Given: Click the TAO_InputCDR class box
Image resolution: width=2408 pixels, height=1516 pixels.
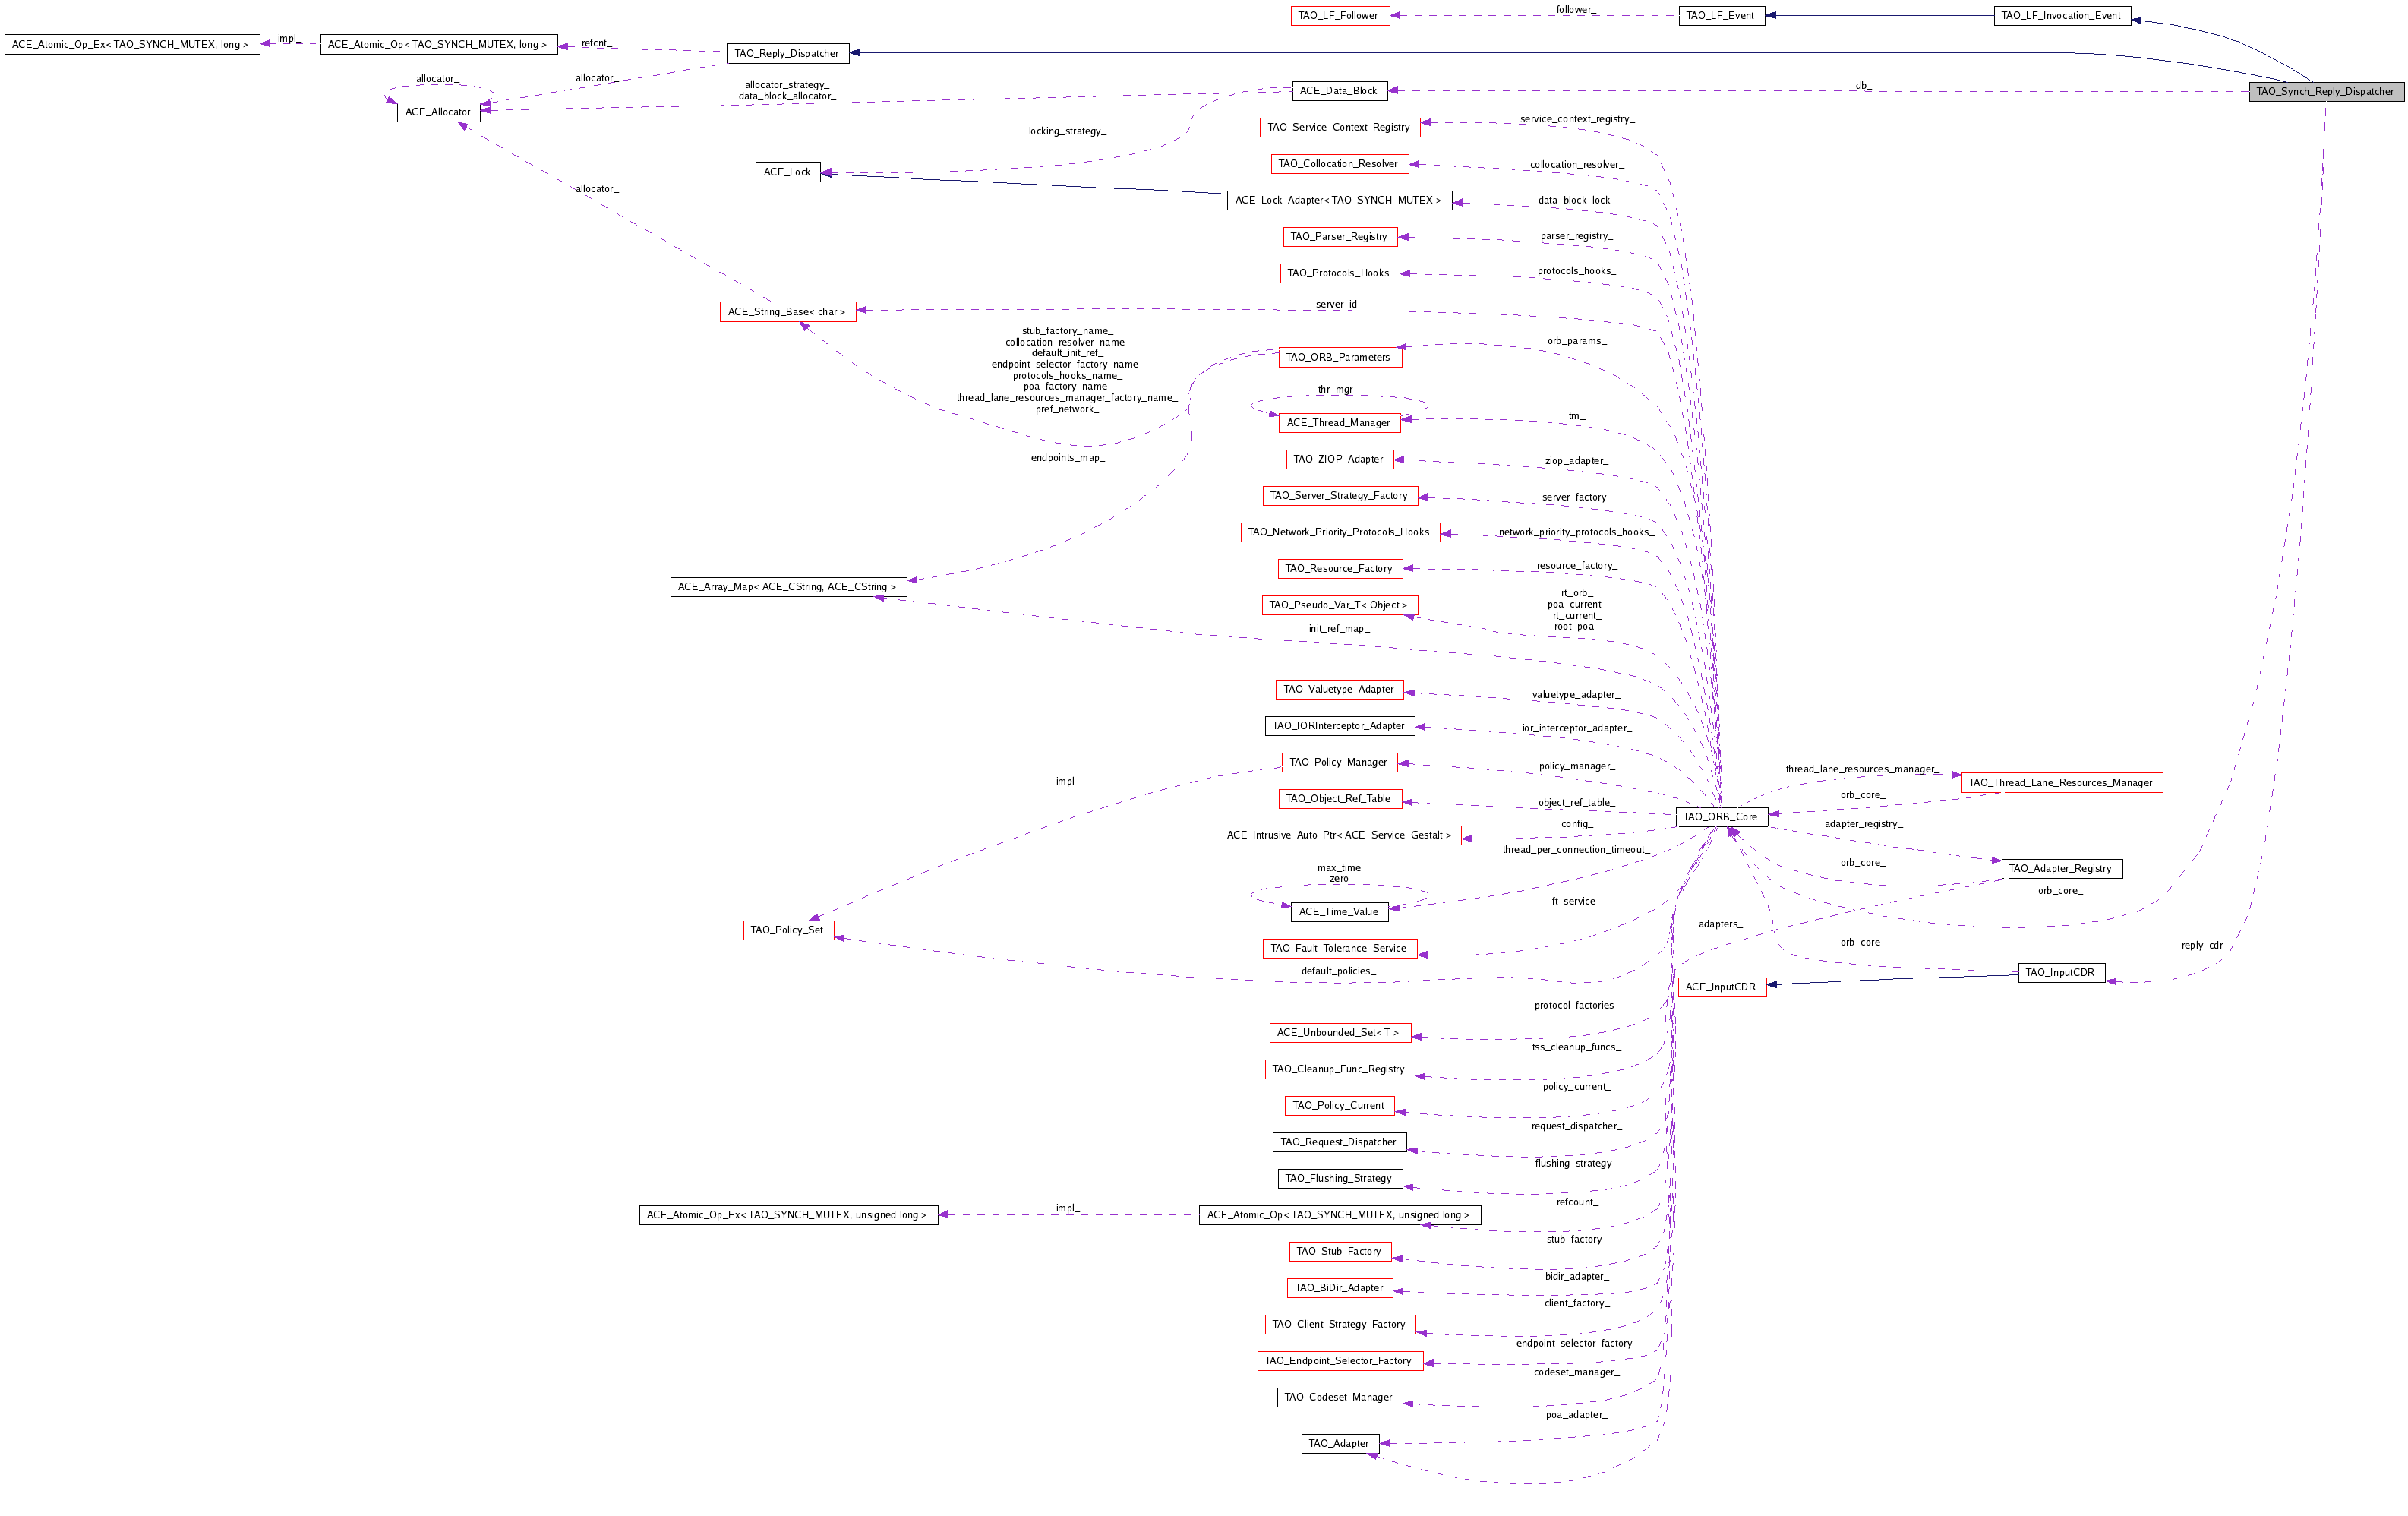Looking at the screenshot, I should 2062,972.
